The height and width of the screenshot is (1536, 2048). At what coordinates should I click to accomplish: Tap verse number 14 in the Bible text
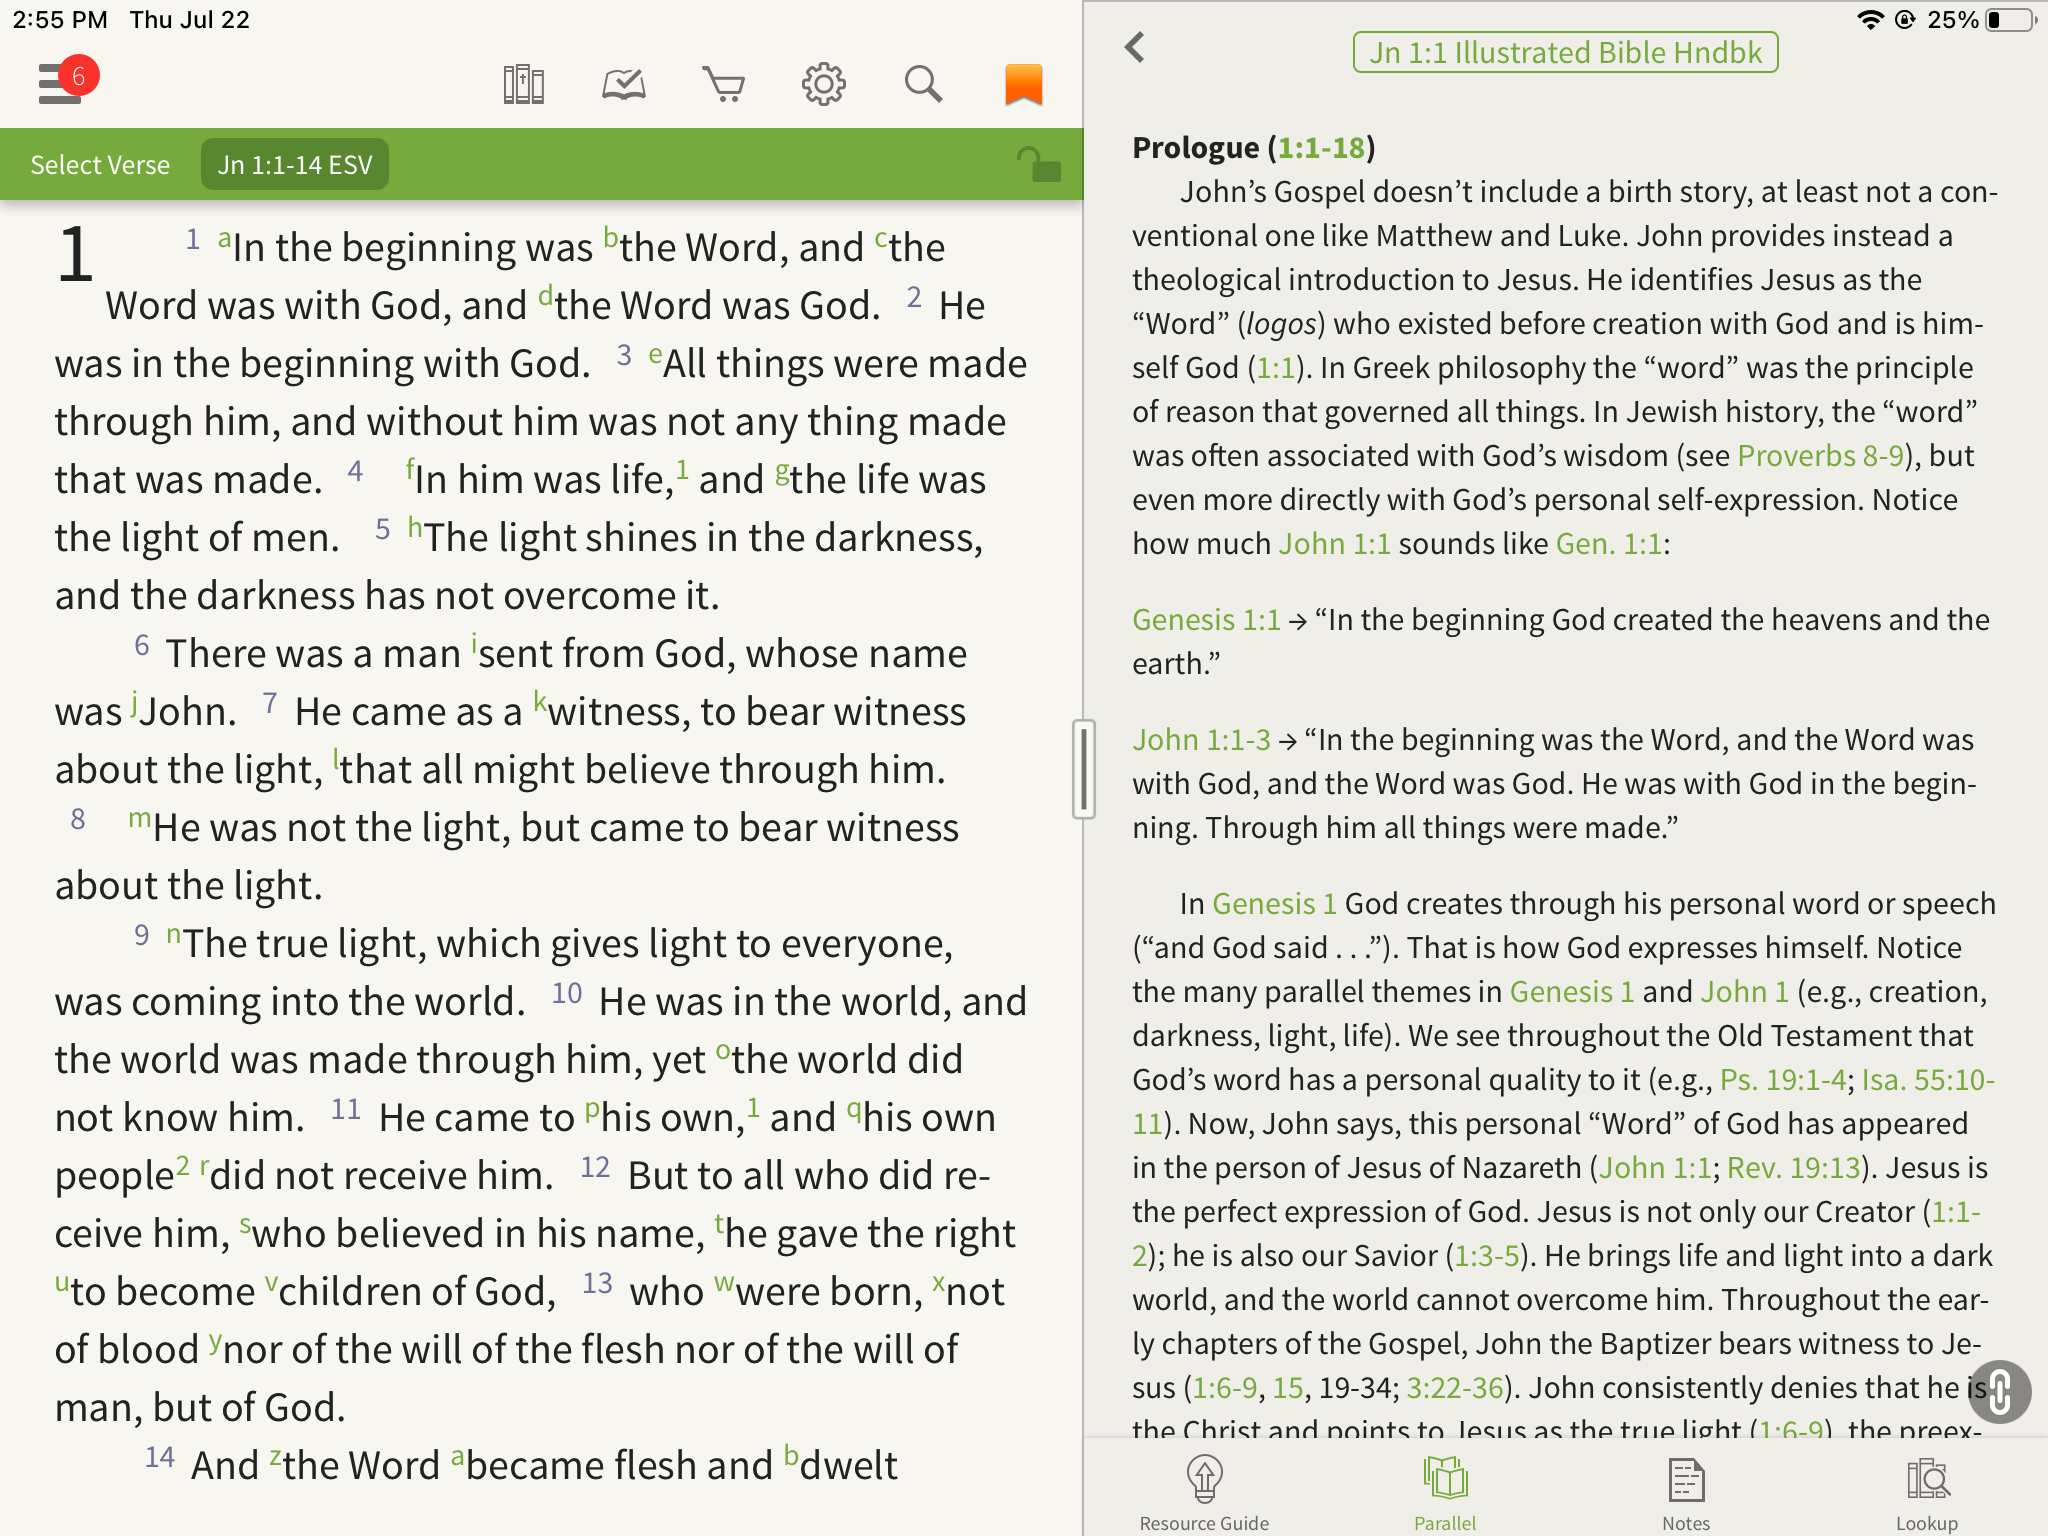(160, 1458)
